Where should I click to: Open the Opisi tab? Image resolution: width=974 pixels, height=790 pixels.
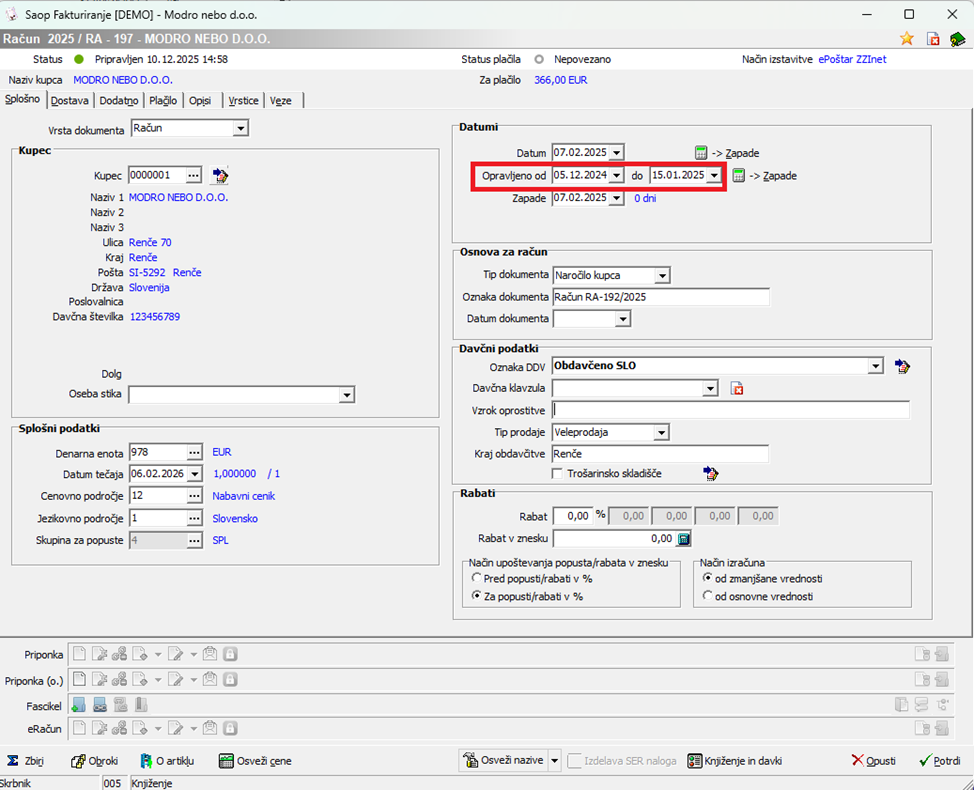200,101
